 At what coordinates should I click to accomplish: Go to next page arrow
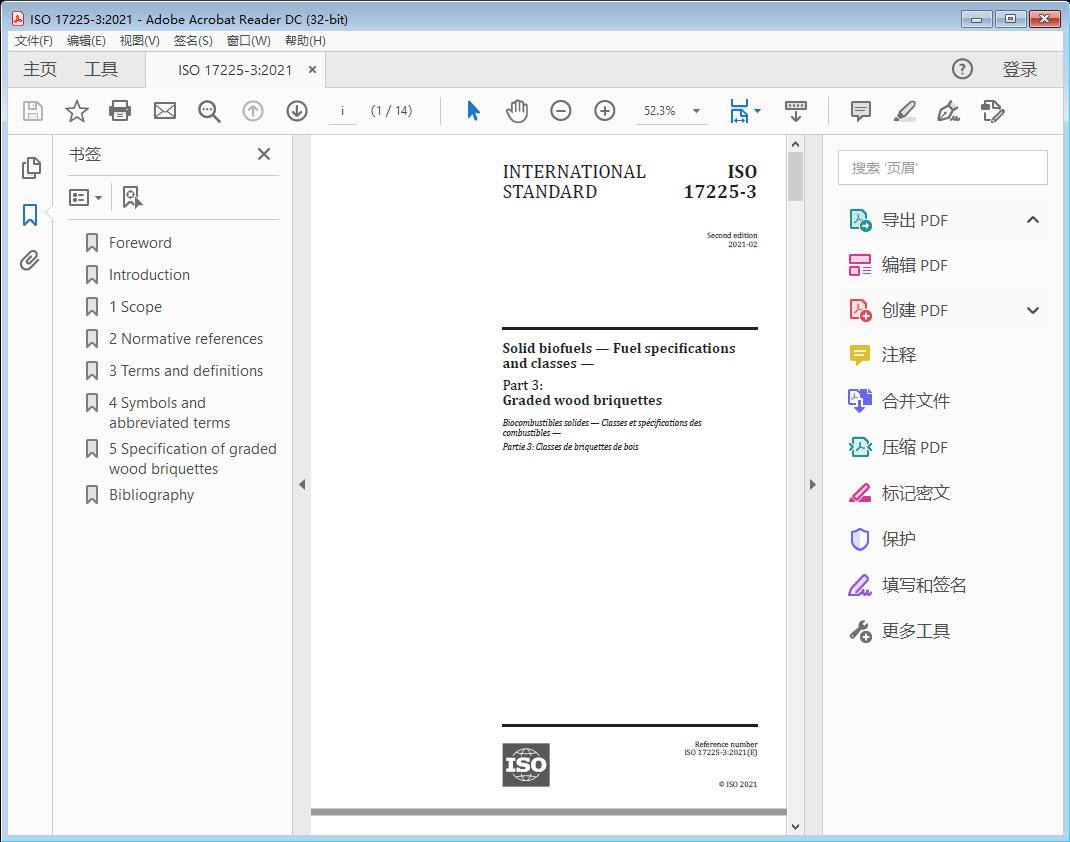click(297, 111)
